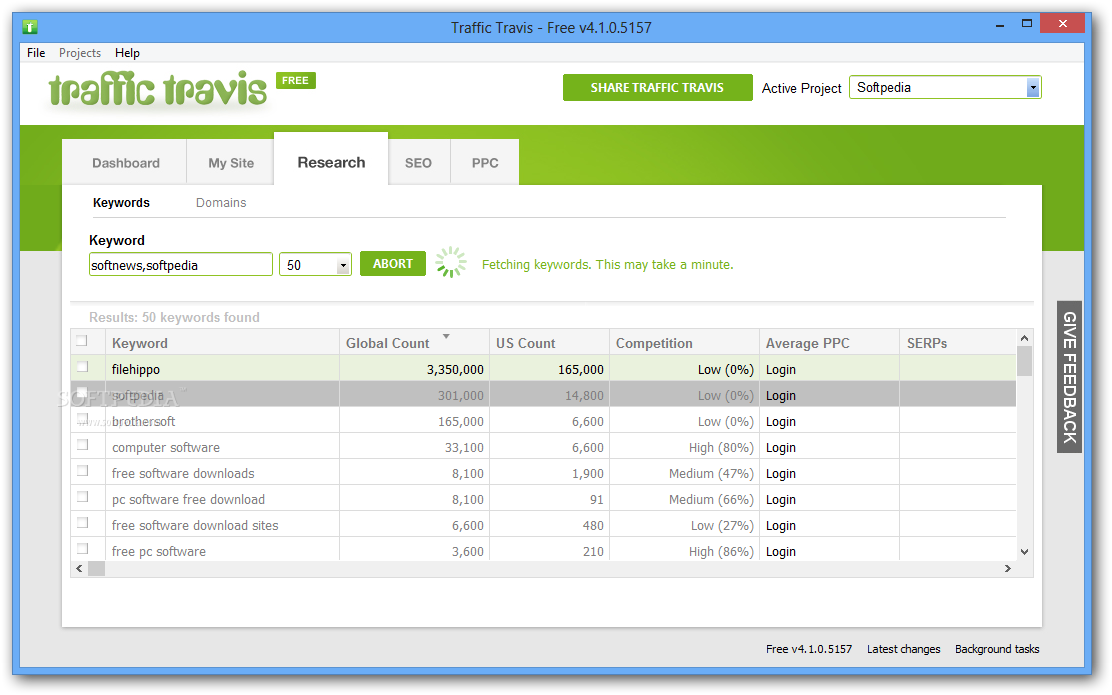The width and height of the screenshot is (1112, 695).
Task: Sort by the Competition column header
Action: 684,343
